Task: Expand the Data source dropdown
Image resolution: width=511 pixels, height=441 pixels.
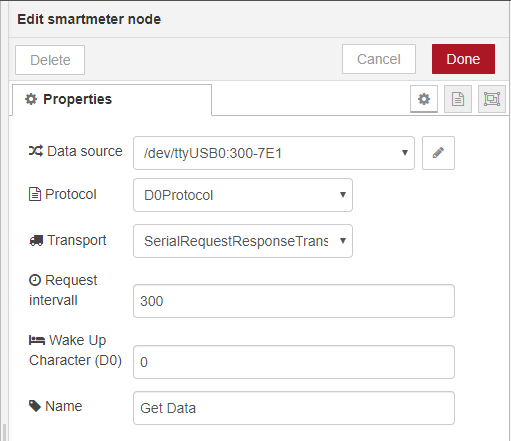Action: pos(274,153)
